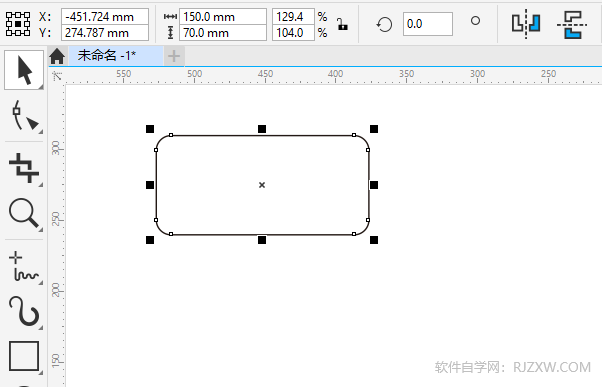This screenshot has width=602, height=387.
Task: Click the object origin reference grid
Action: (x=18, y=24)
